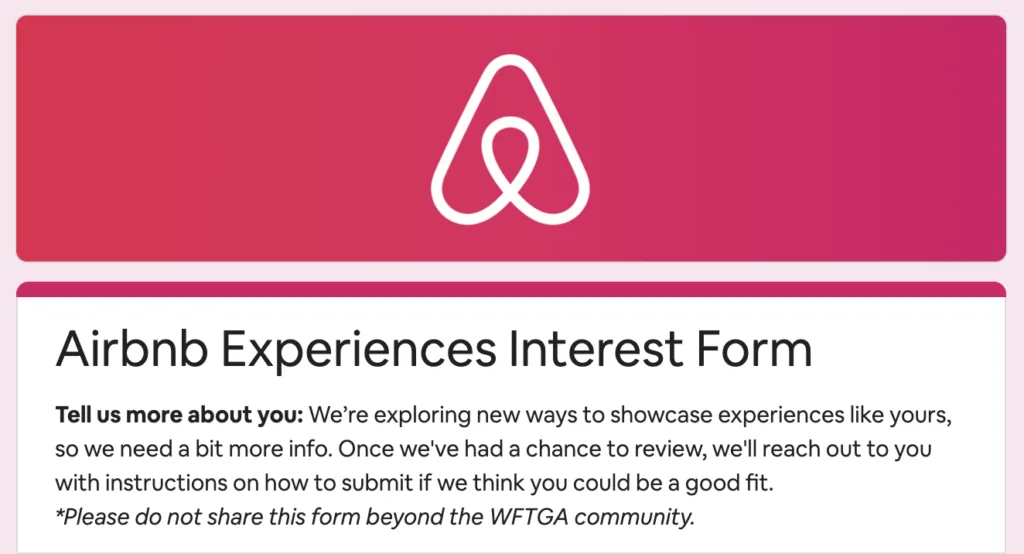Select the red gradient header banner image

(511, 138)
